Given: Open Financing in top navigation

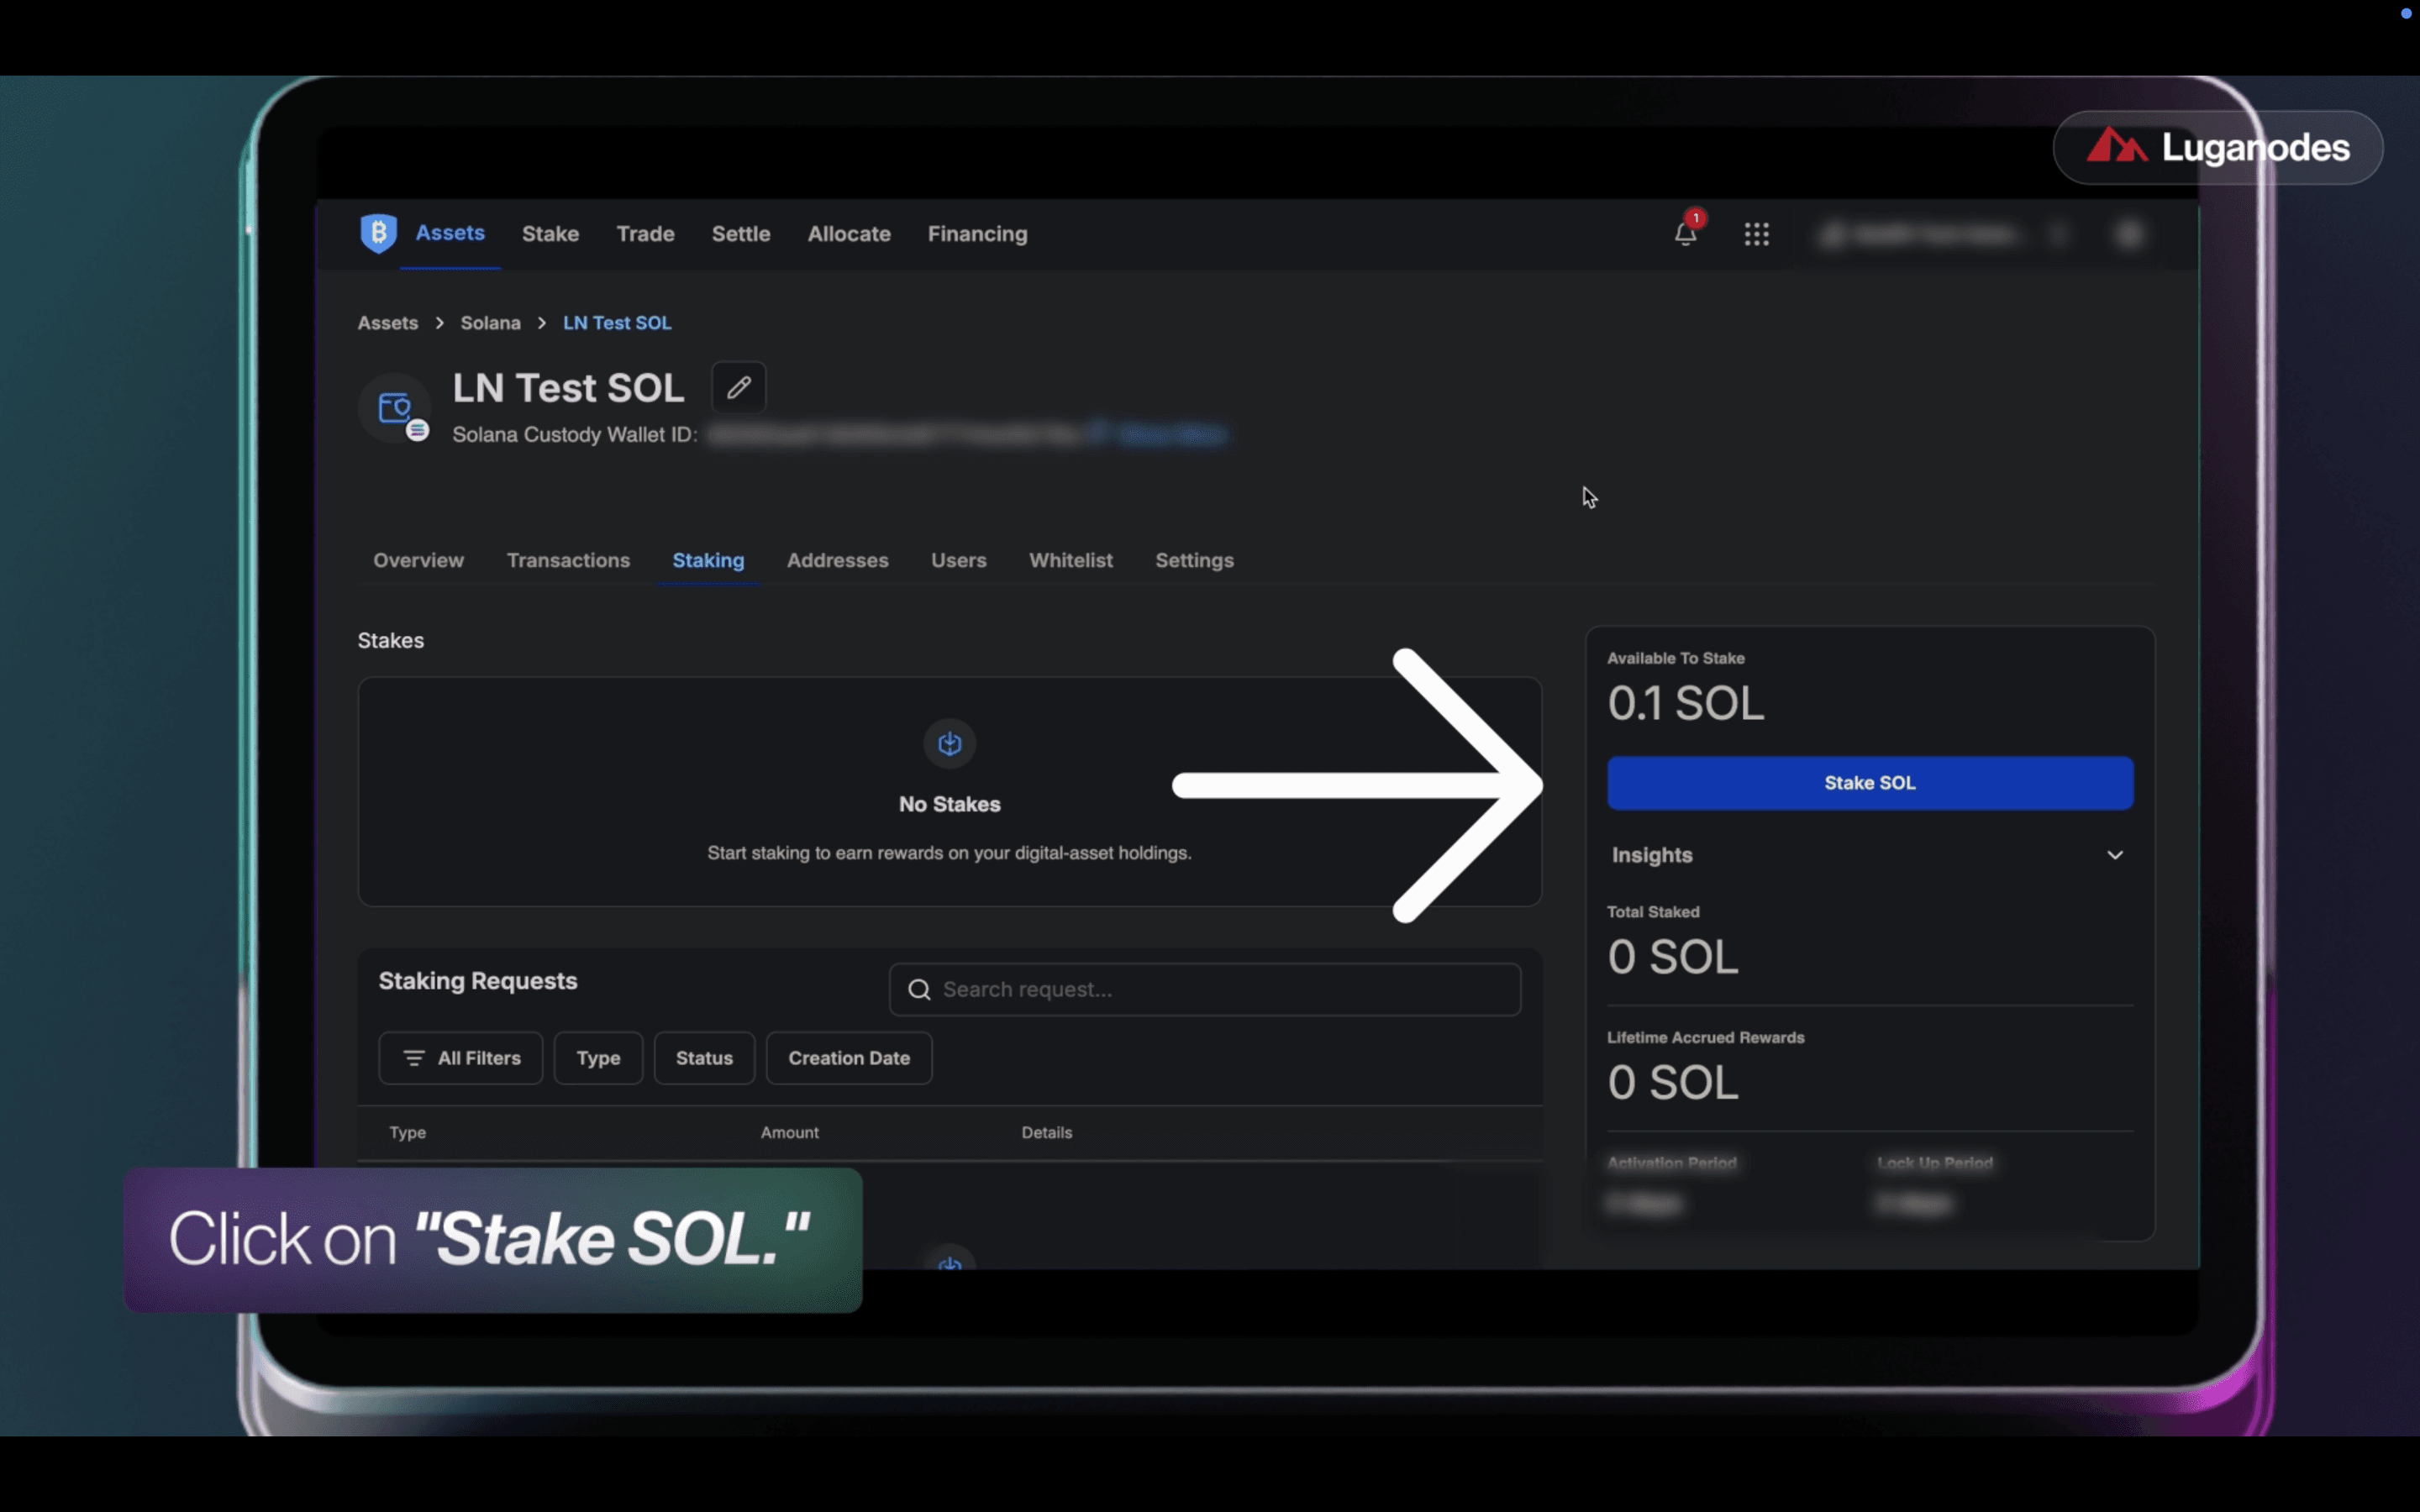Looking at the screenshot, I should [977, 234].
